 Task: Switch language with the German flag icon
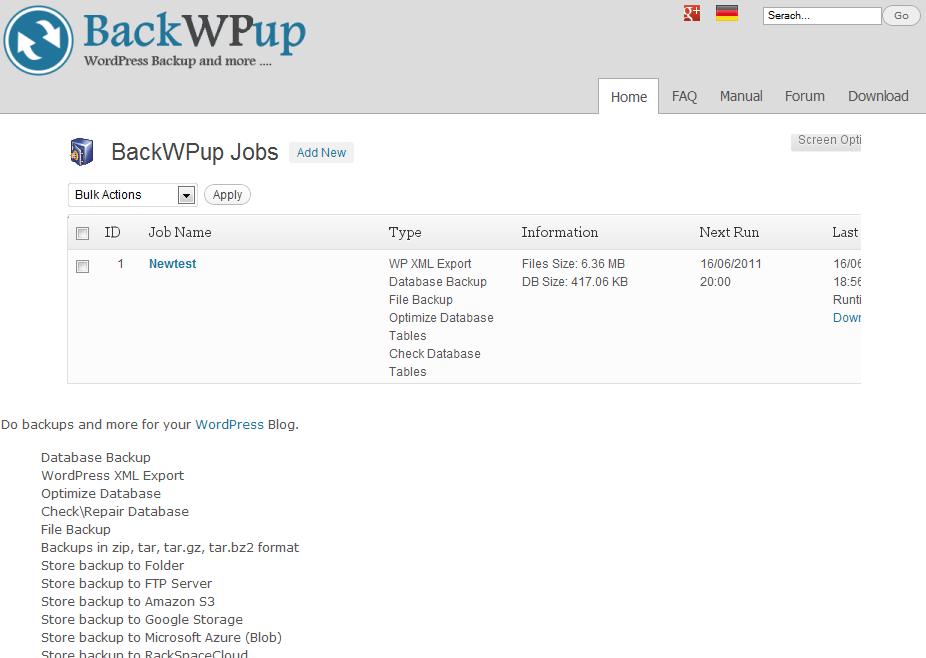coord(727,13)
